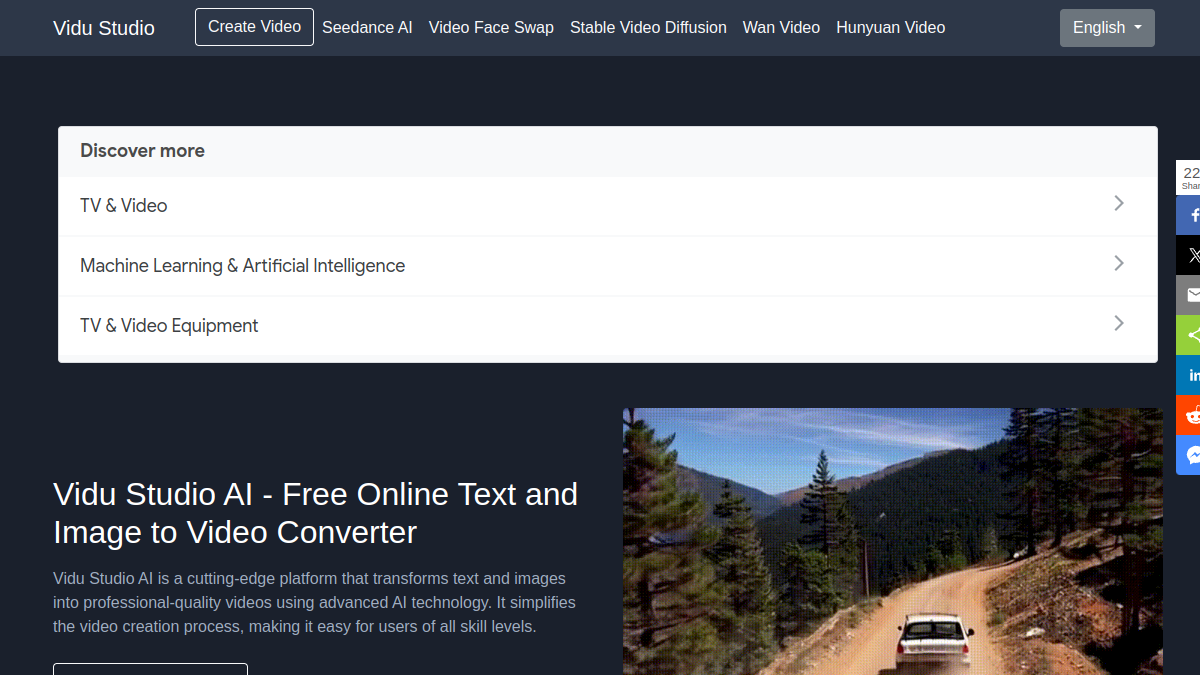This screenshot has height=675, width=1200.
Task: Share the page on LinkedIn
Action: coord(1188,375)
